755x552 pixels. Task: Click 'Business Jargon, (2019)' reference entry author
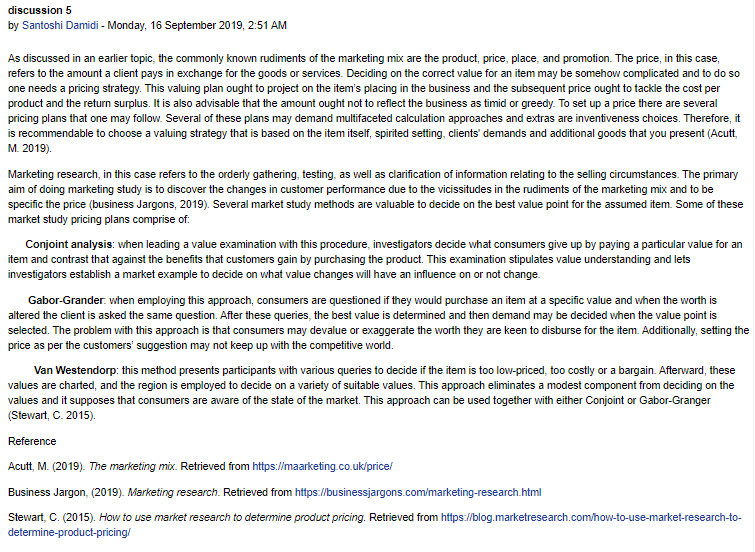[x=66, y=492]
